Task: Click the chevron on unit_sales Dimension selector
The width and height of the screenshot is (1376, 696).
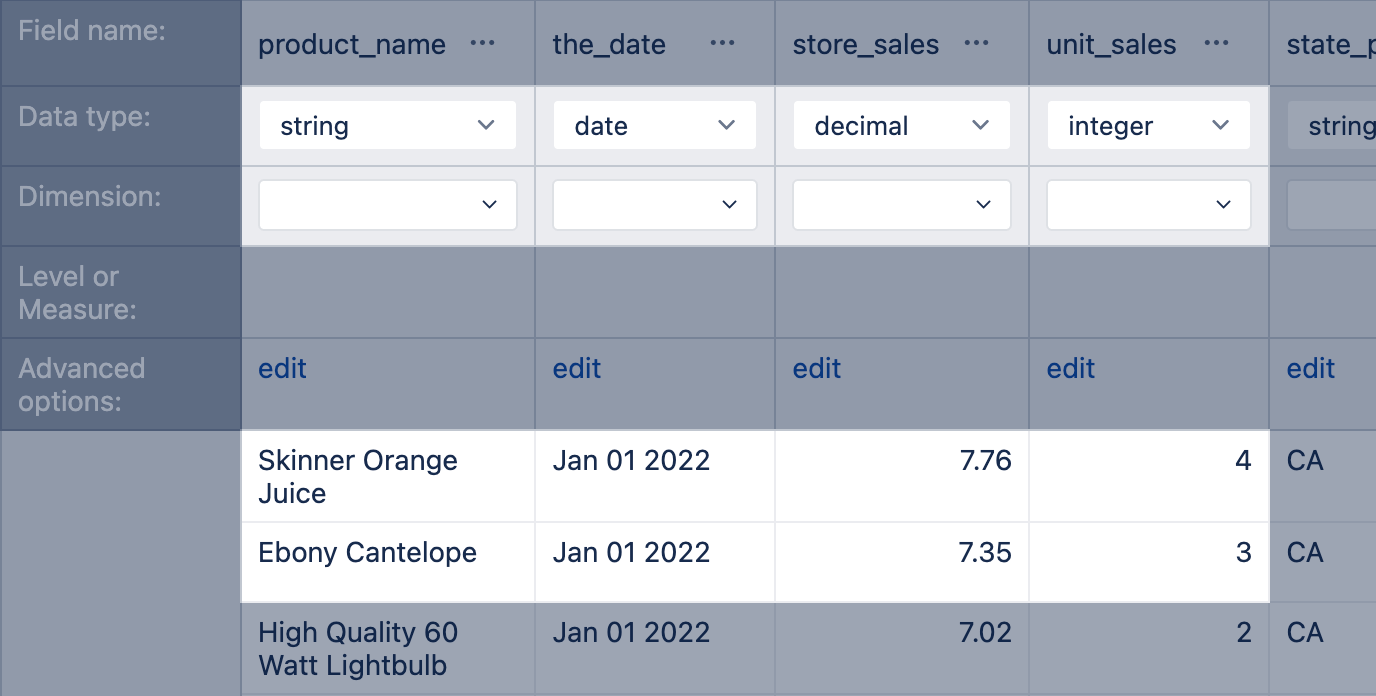Action: [1222, 204]
